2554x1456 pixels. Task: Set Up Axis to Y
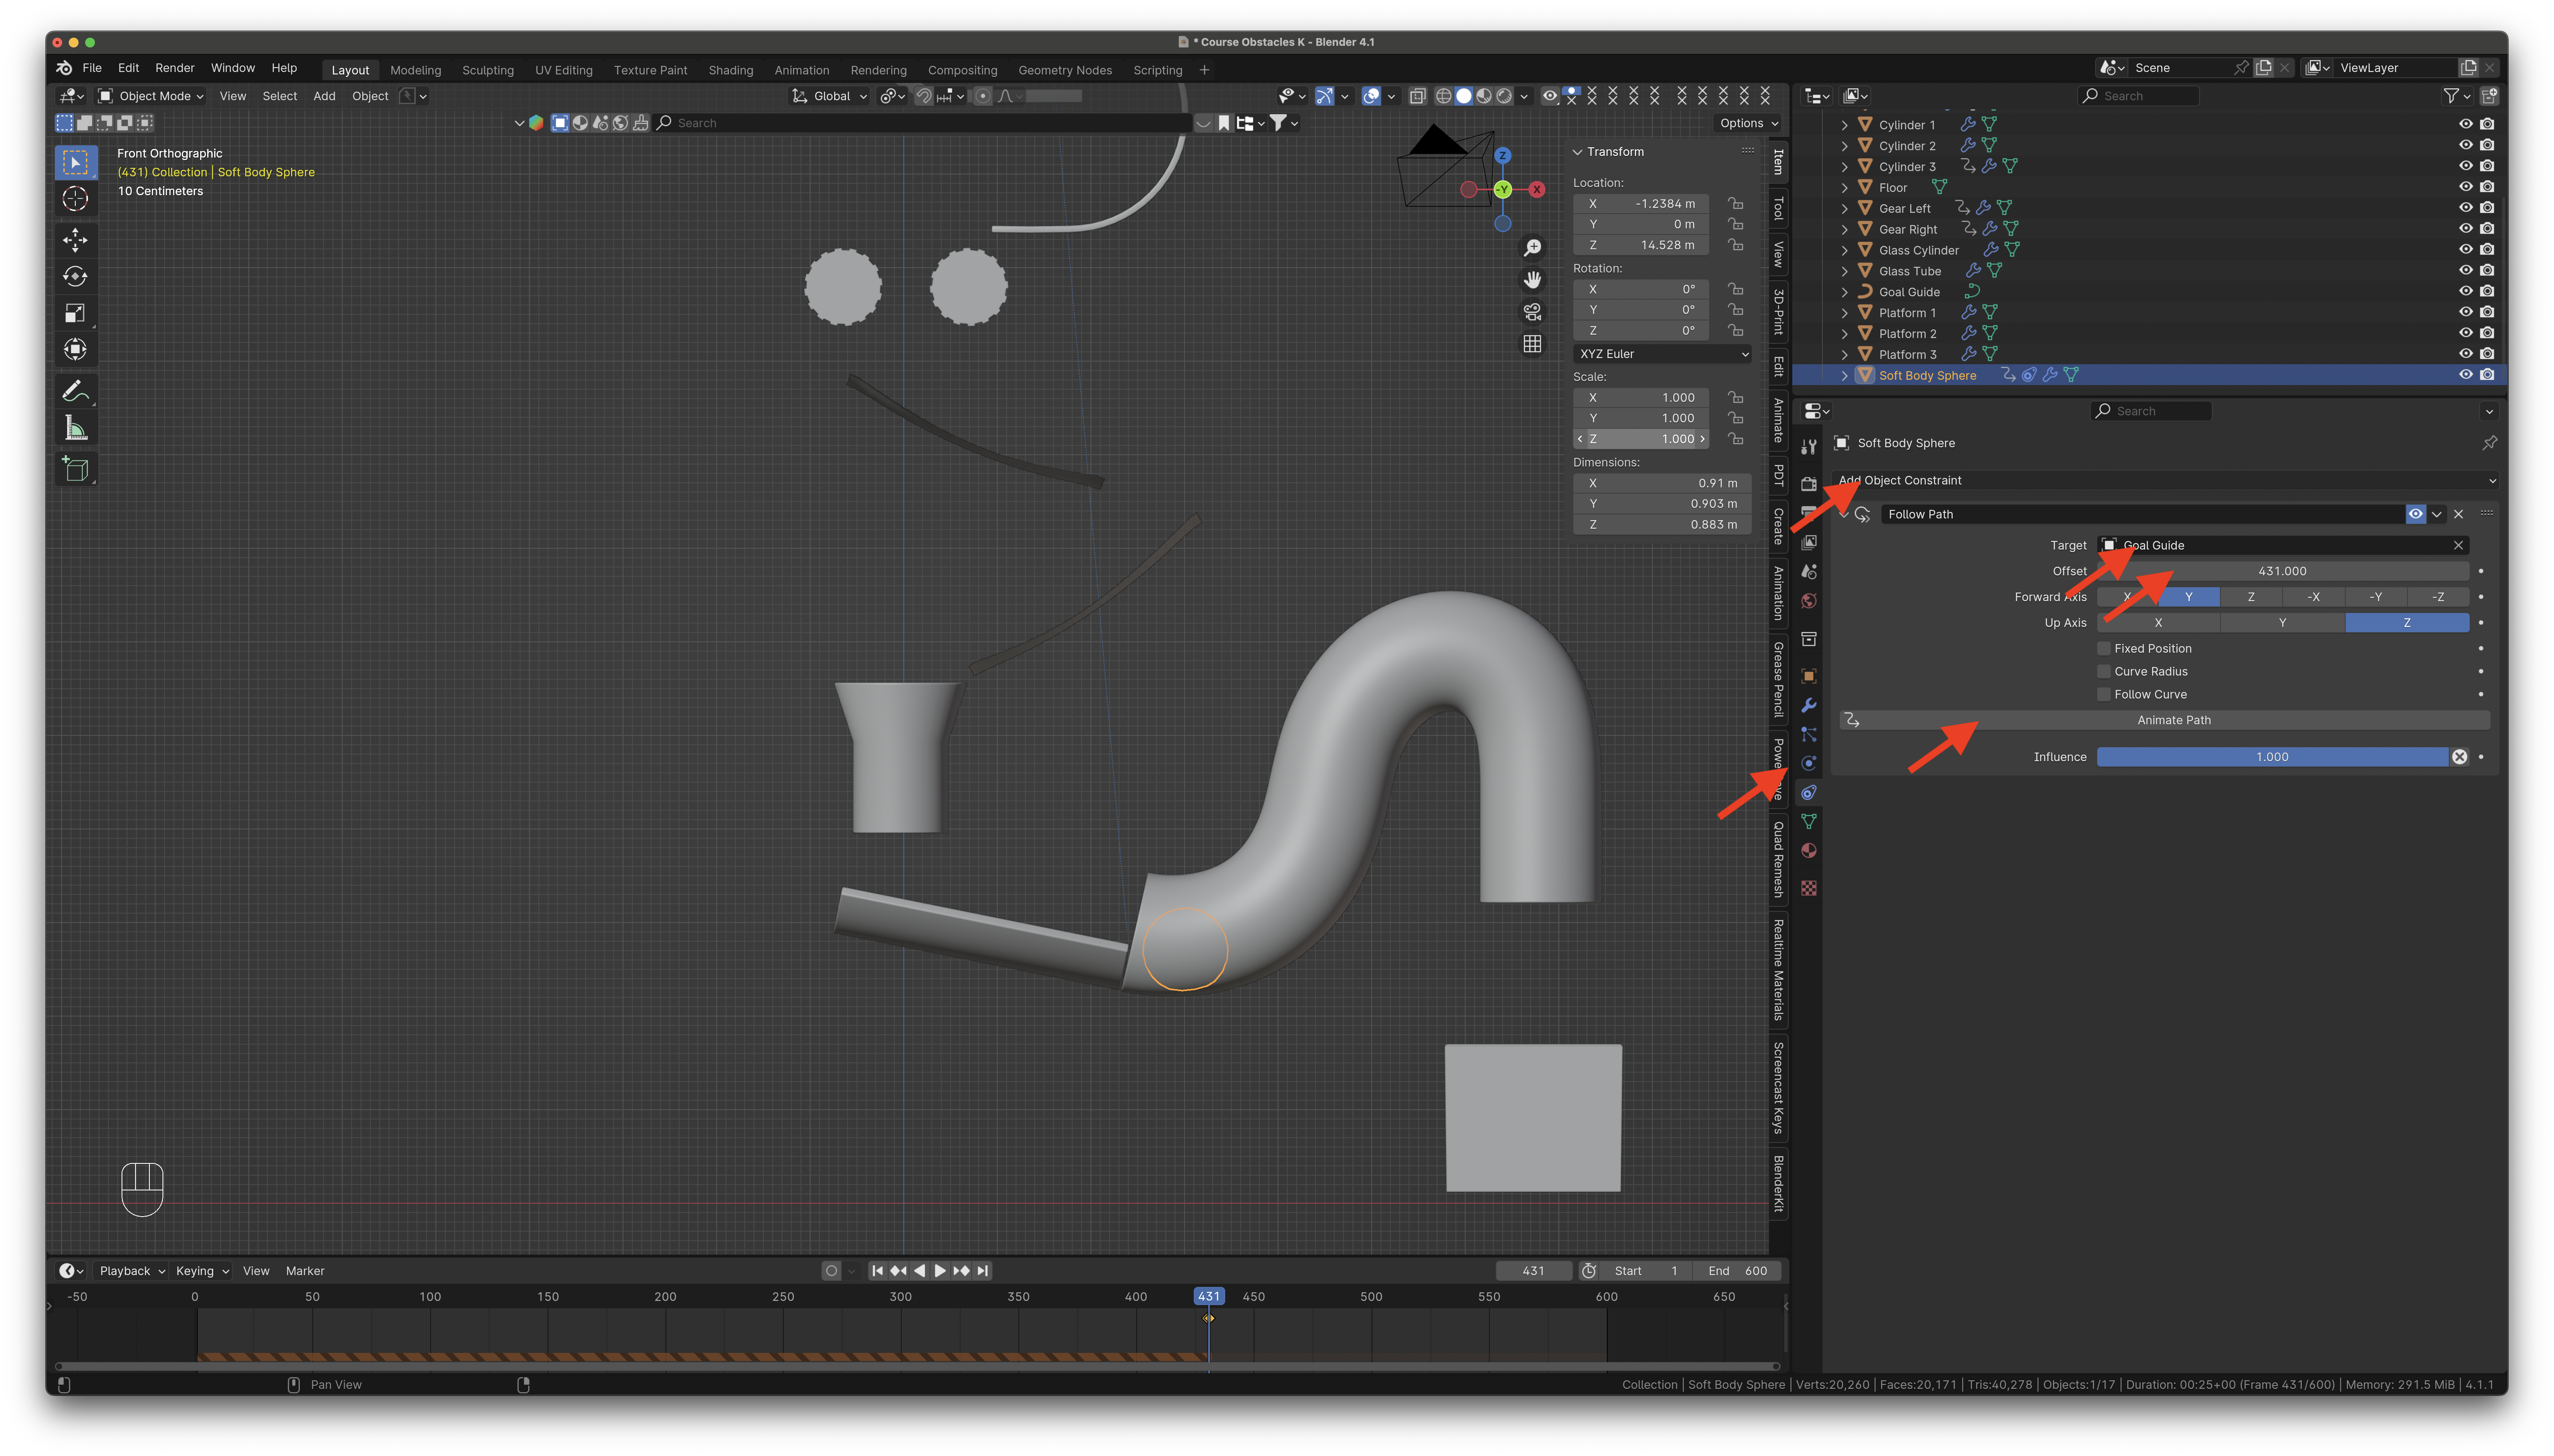(x=2282, y=623)
